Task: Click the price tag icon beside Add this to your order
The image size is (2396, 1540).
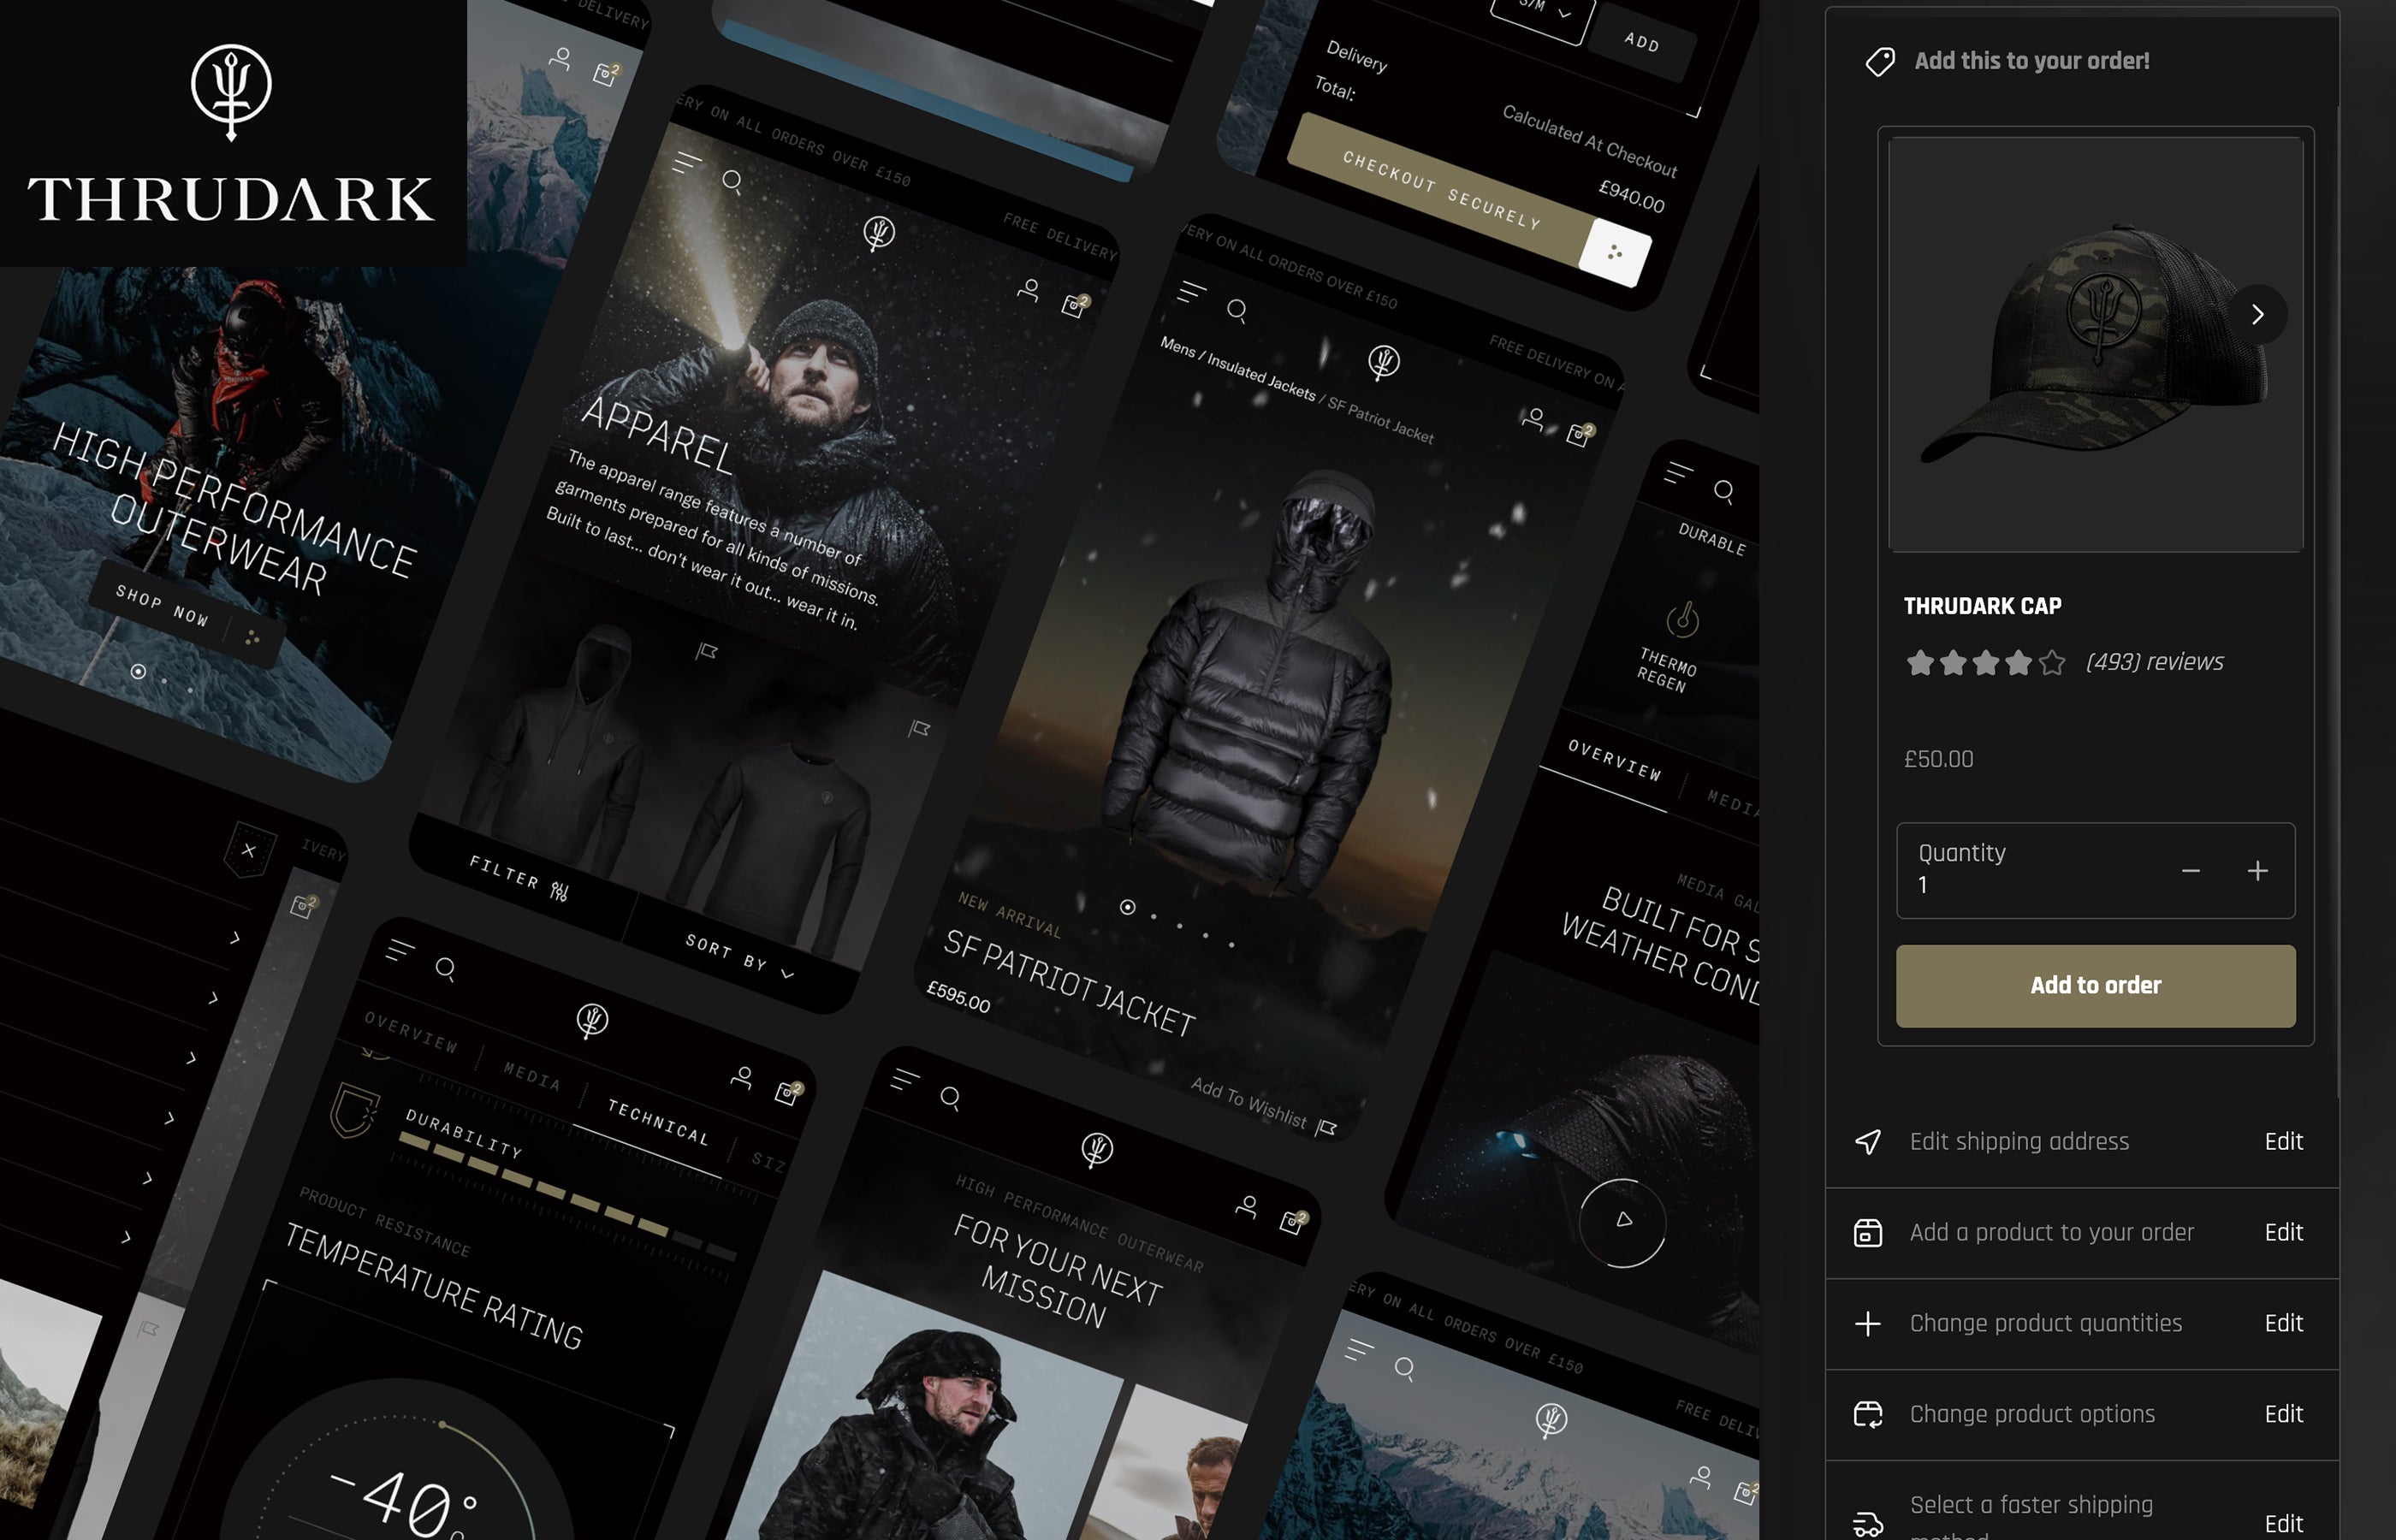Action: pos(1880,62)
